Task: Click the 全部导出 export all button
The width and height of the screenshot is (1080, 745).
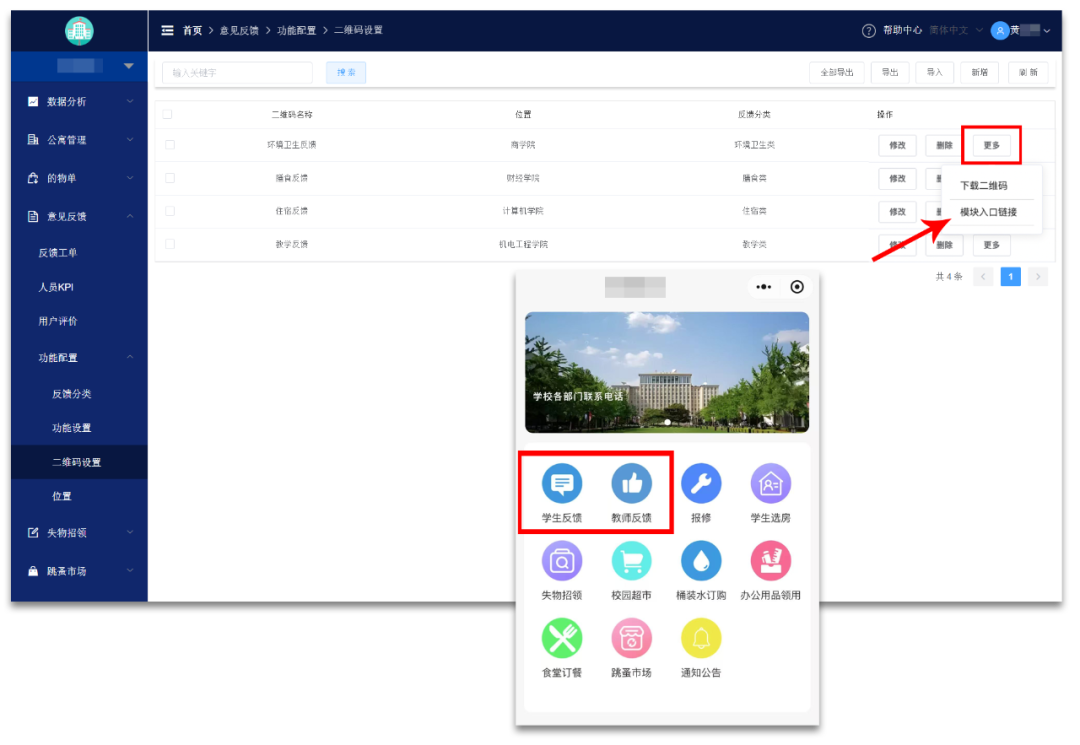Action: 836,72
